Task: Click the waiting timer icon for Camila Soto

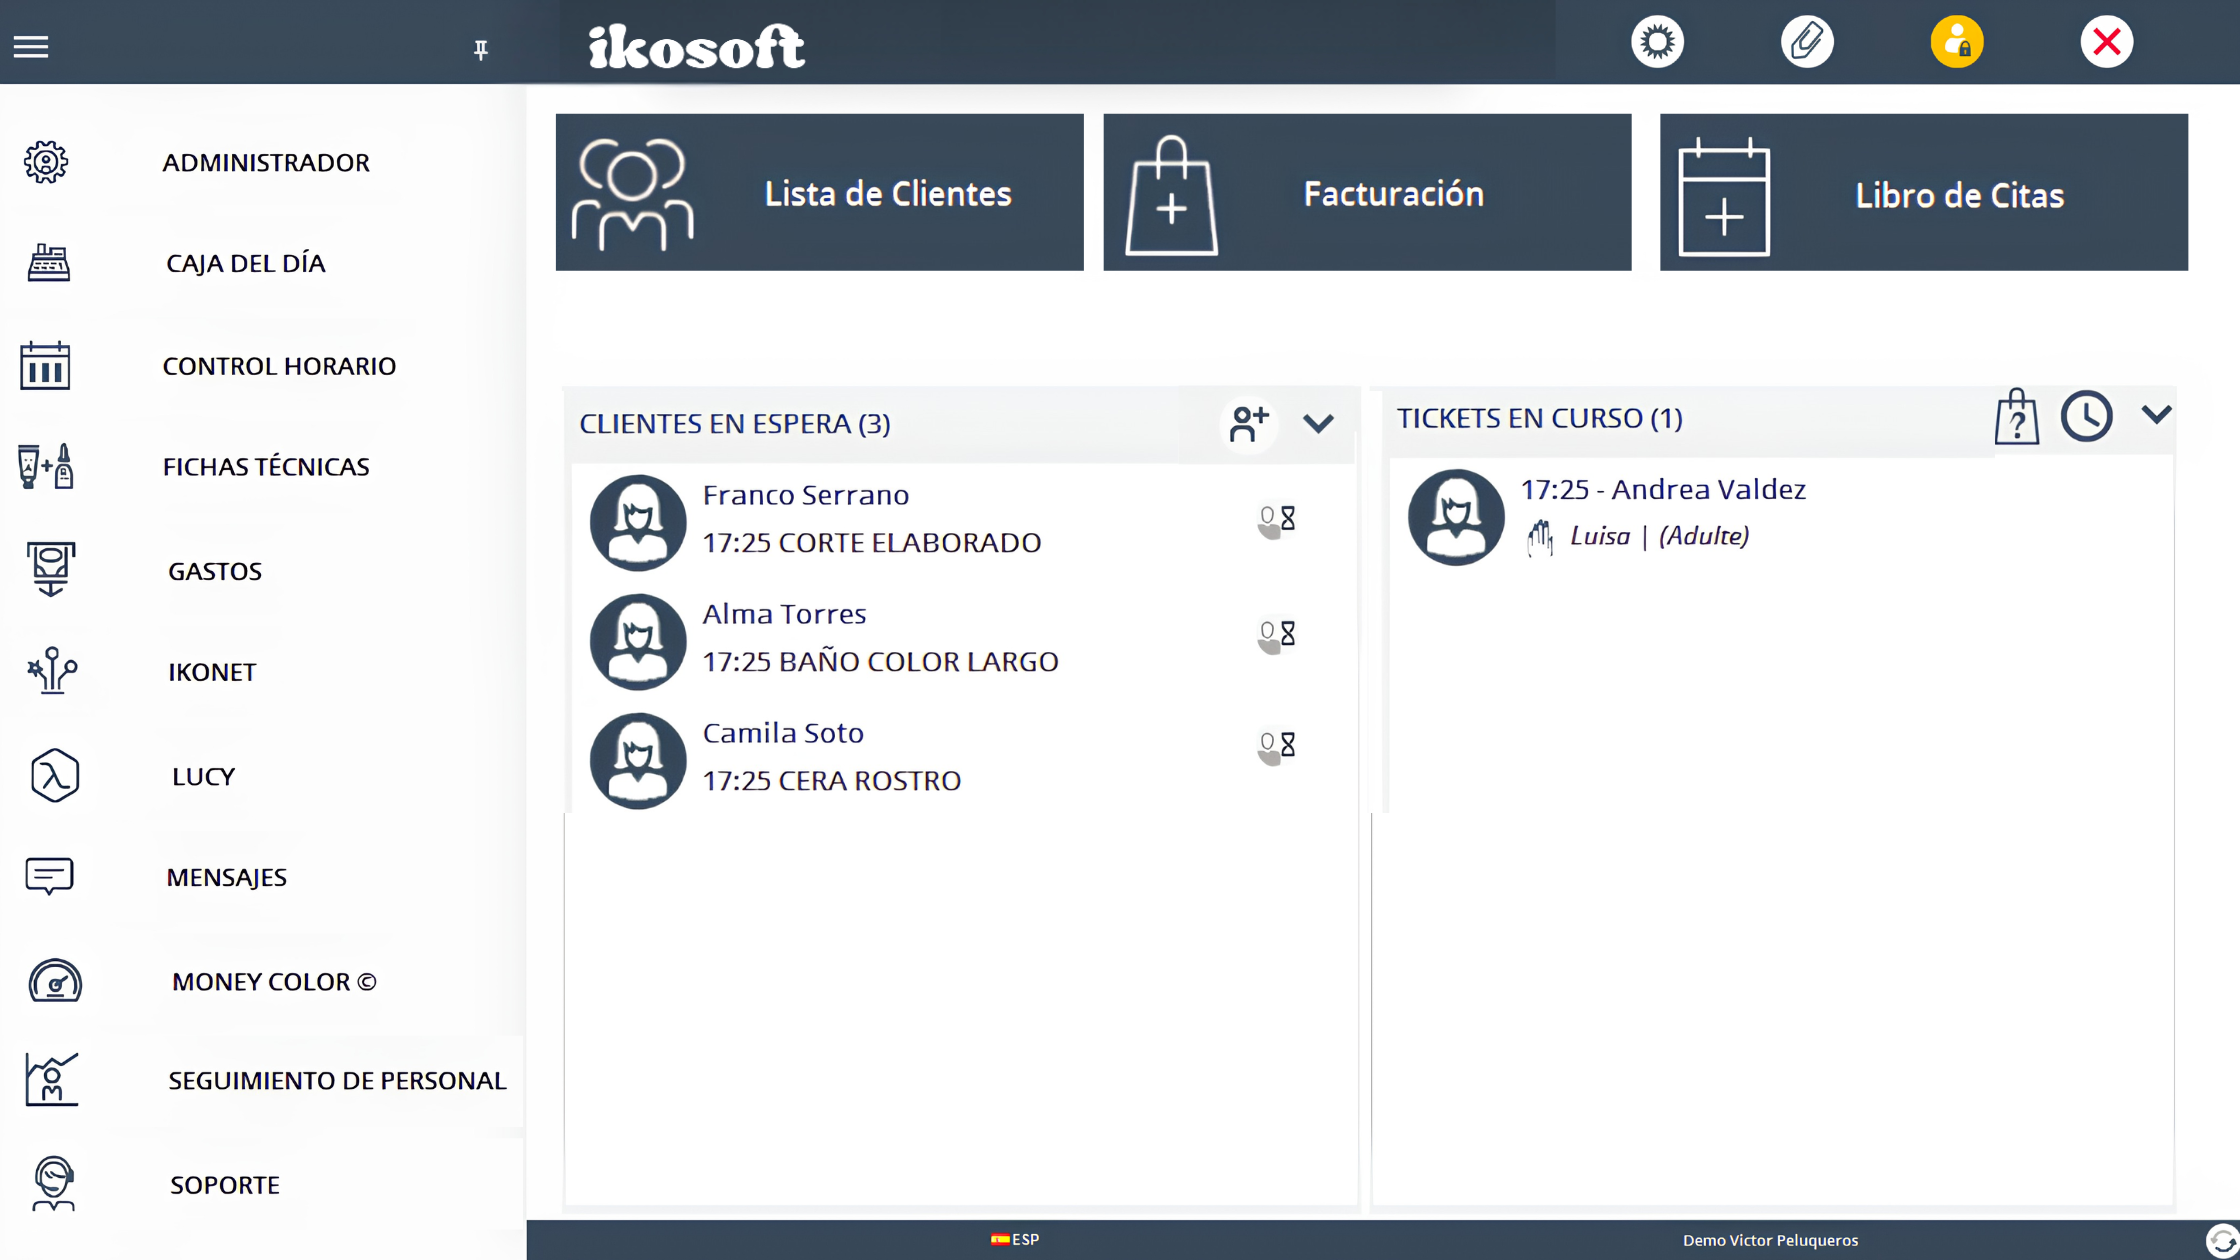Action: pos(1276,747)
